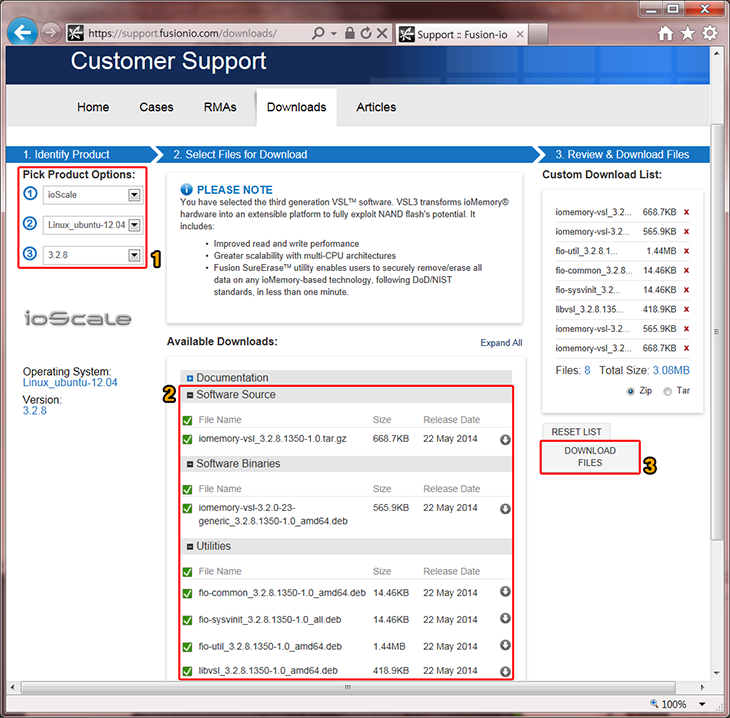Click the DOWNLOAD FILES button
The height and width of the screenshot is (718, 730).
590,457
